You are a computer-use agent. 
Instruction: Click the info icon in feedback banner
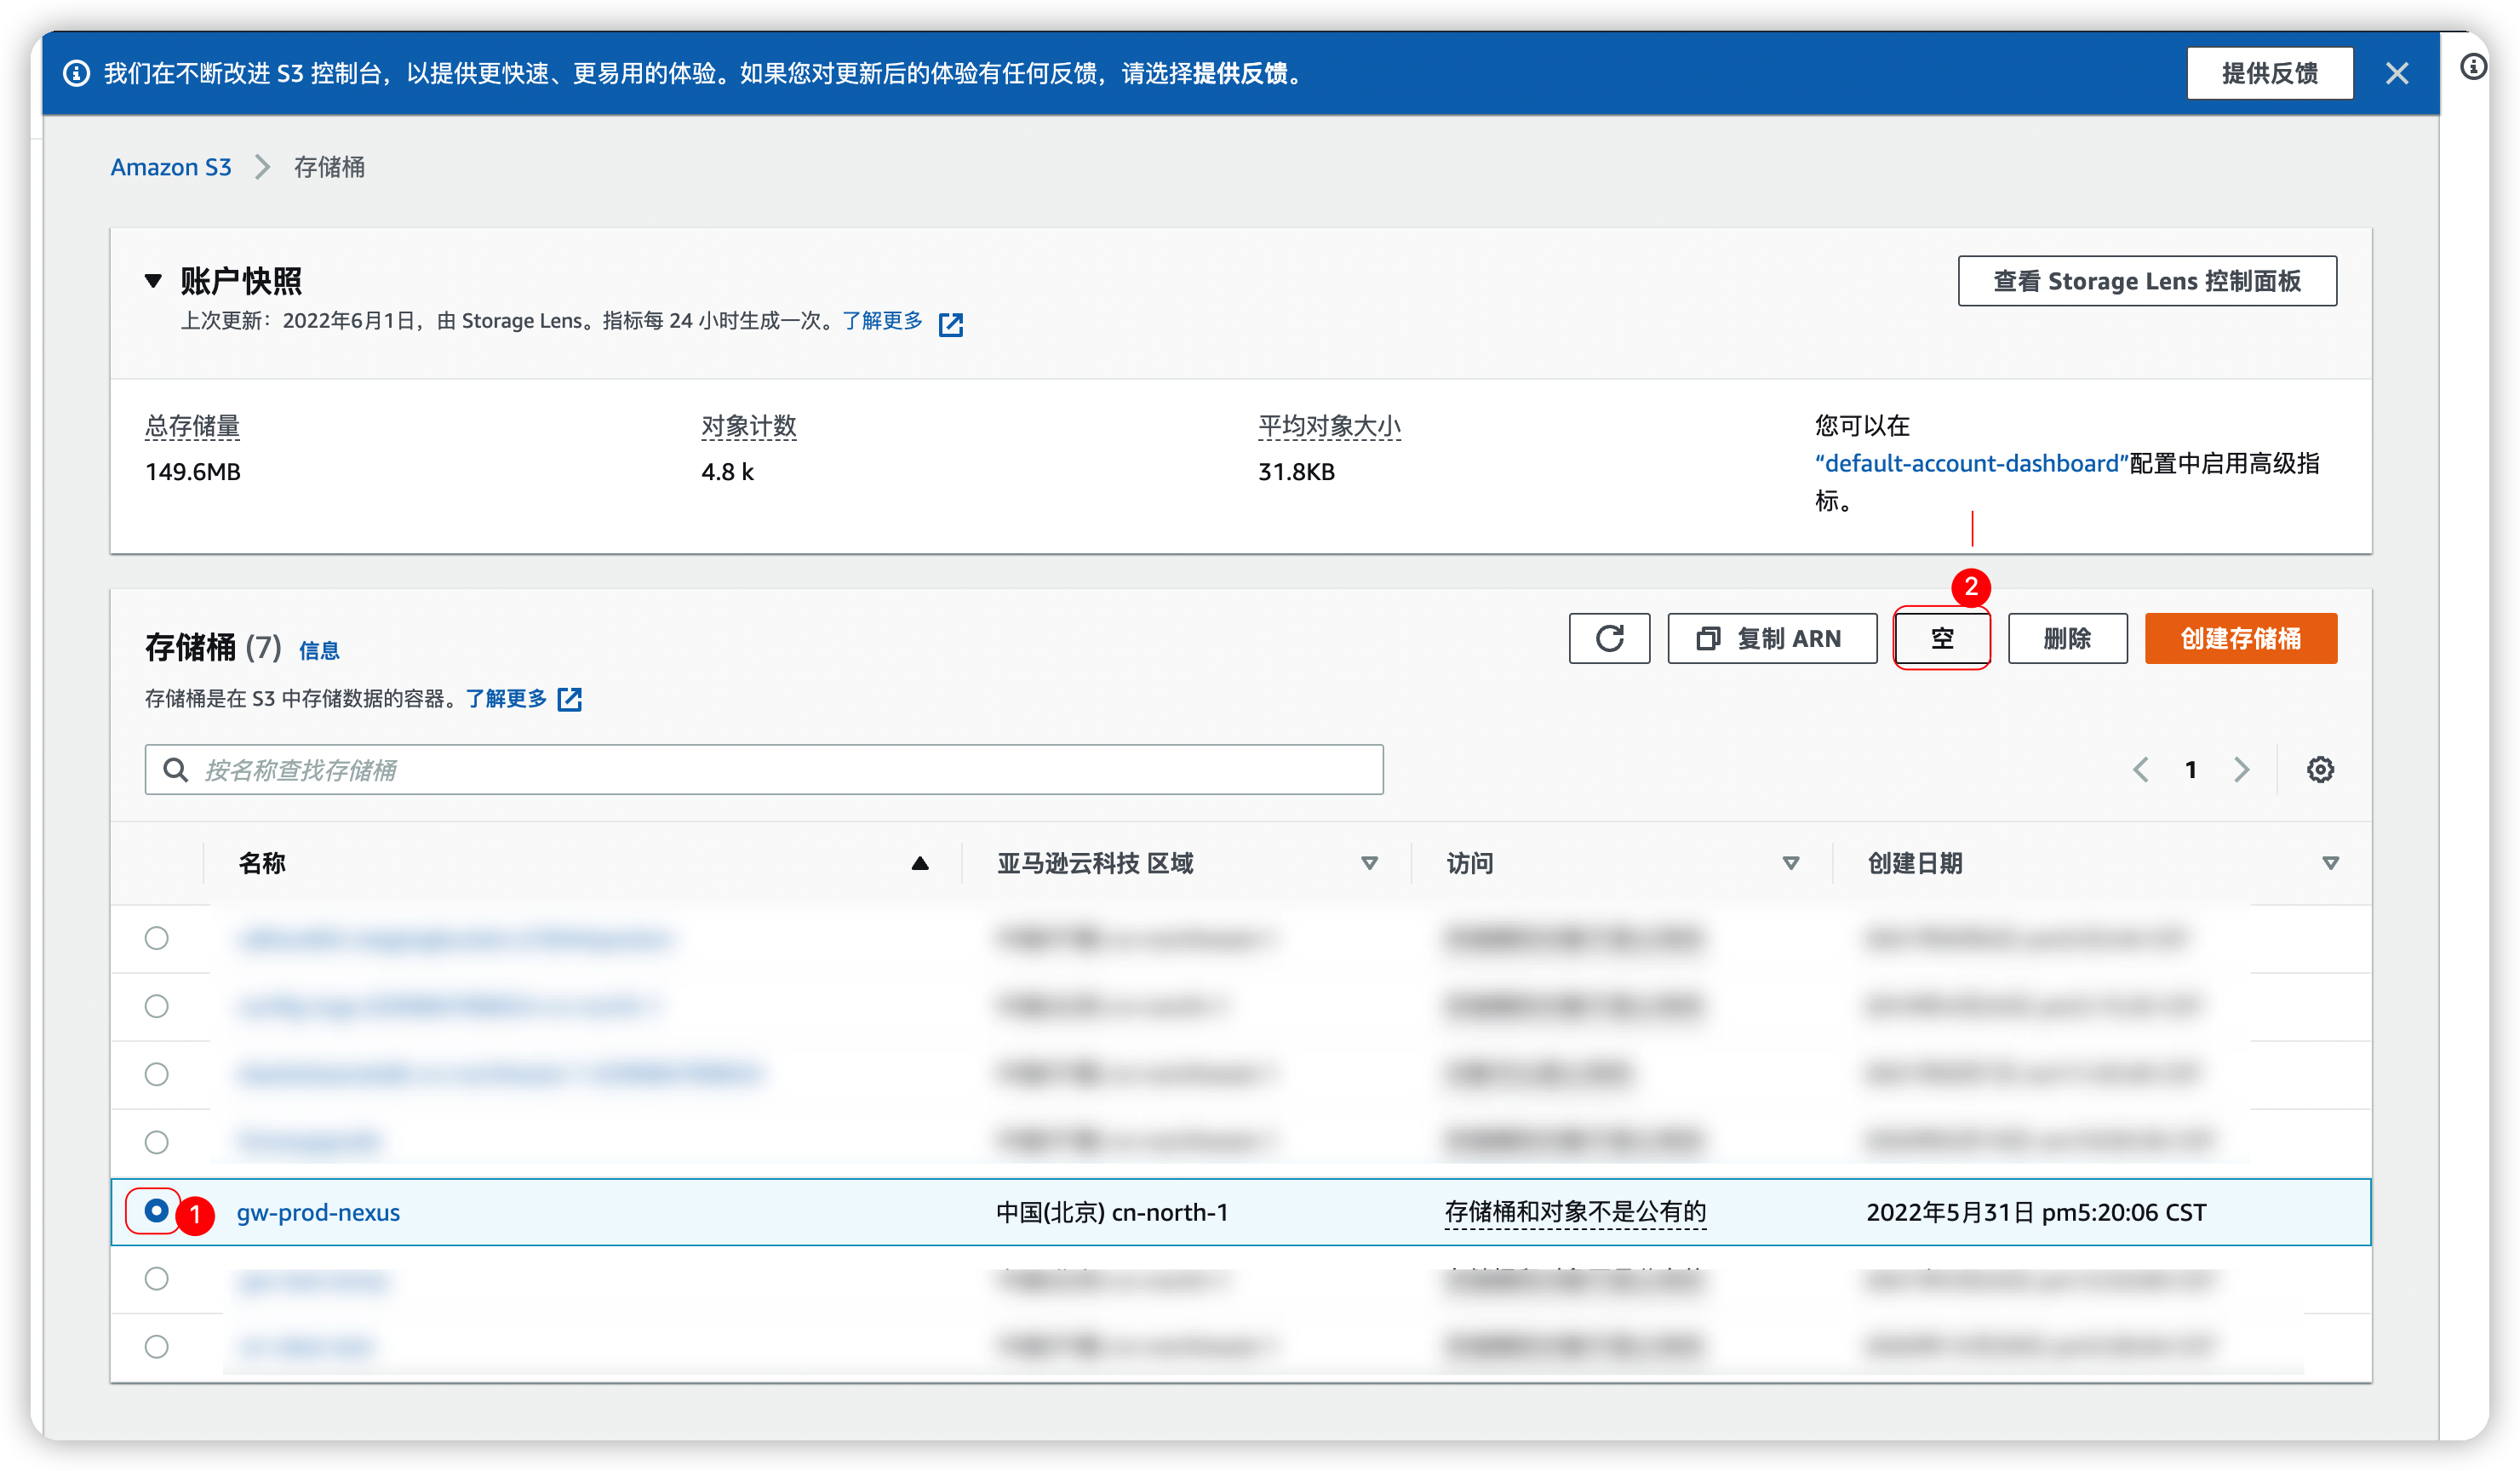76,73
